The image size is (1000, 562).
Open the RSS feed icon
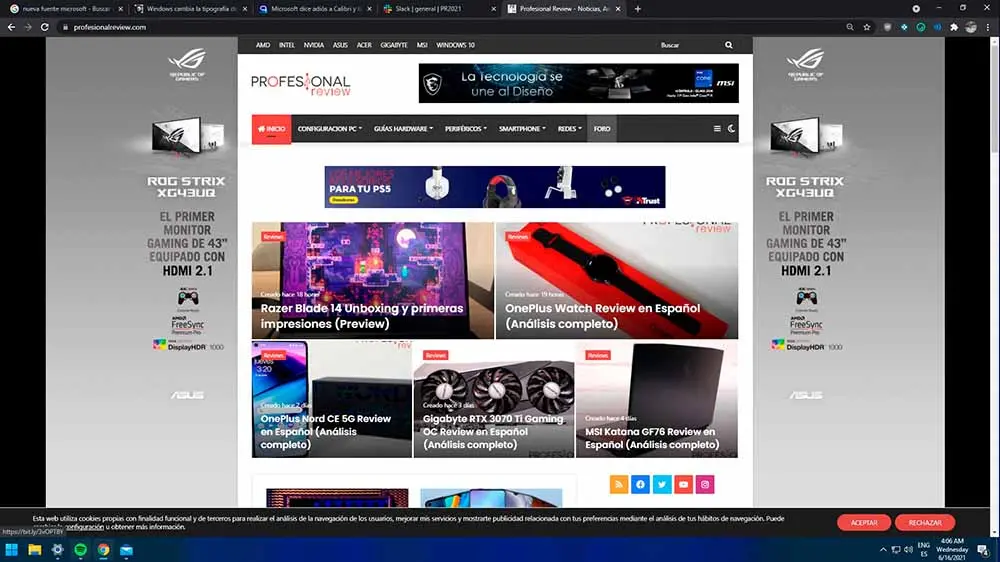(619, 484)
